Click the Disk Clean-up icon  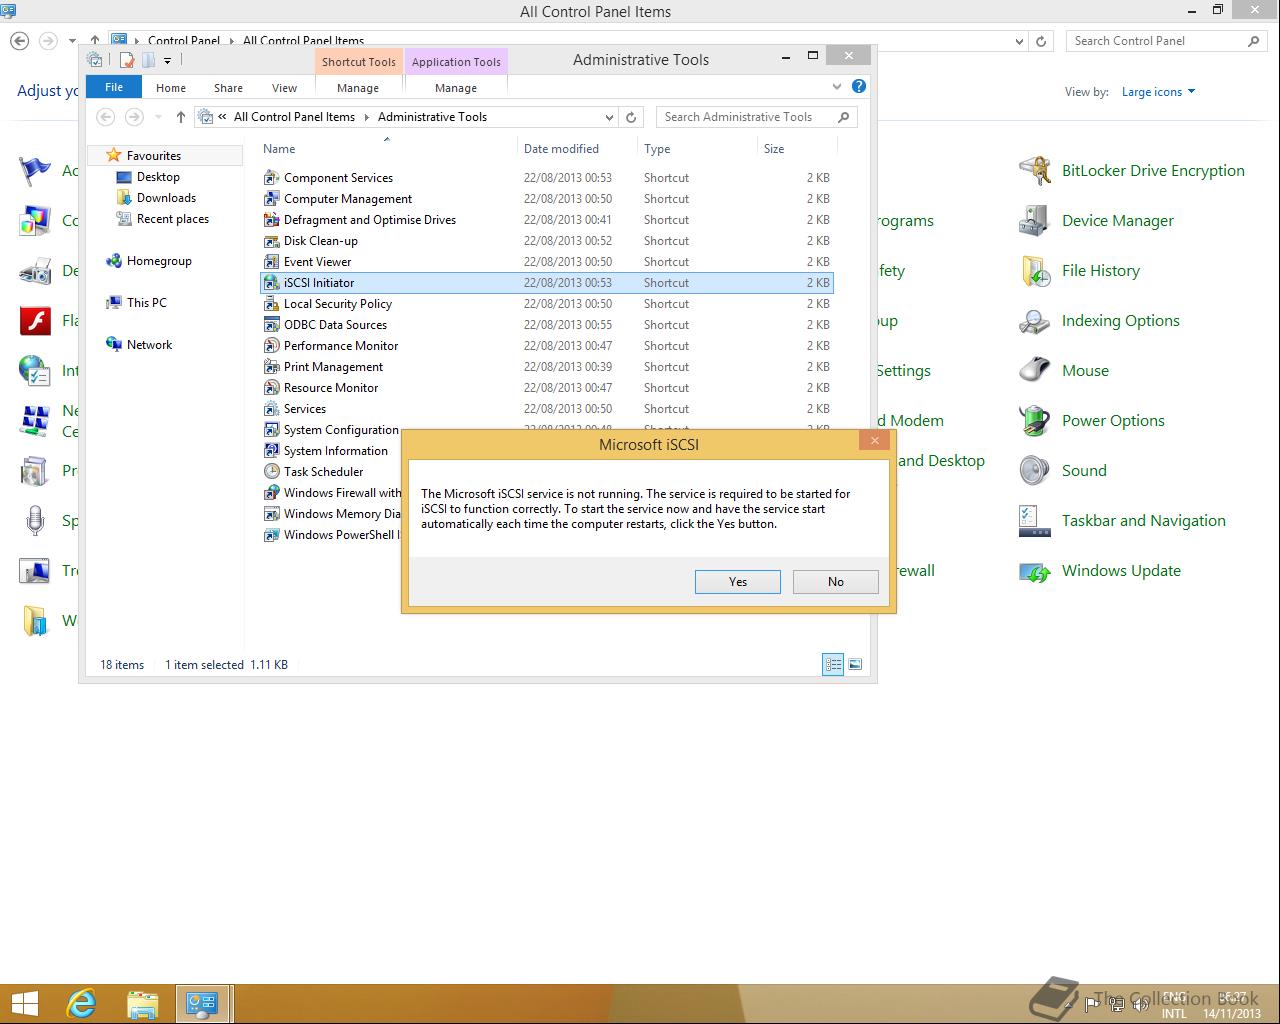(x=271, y=240)
